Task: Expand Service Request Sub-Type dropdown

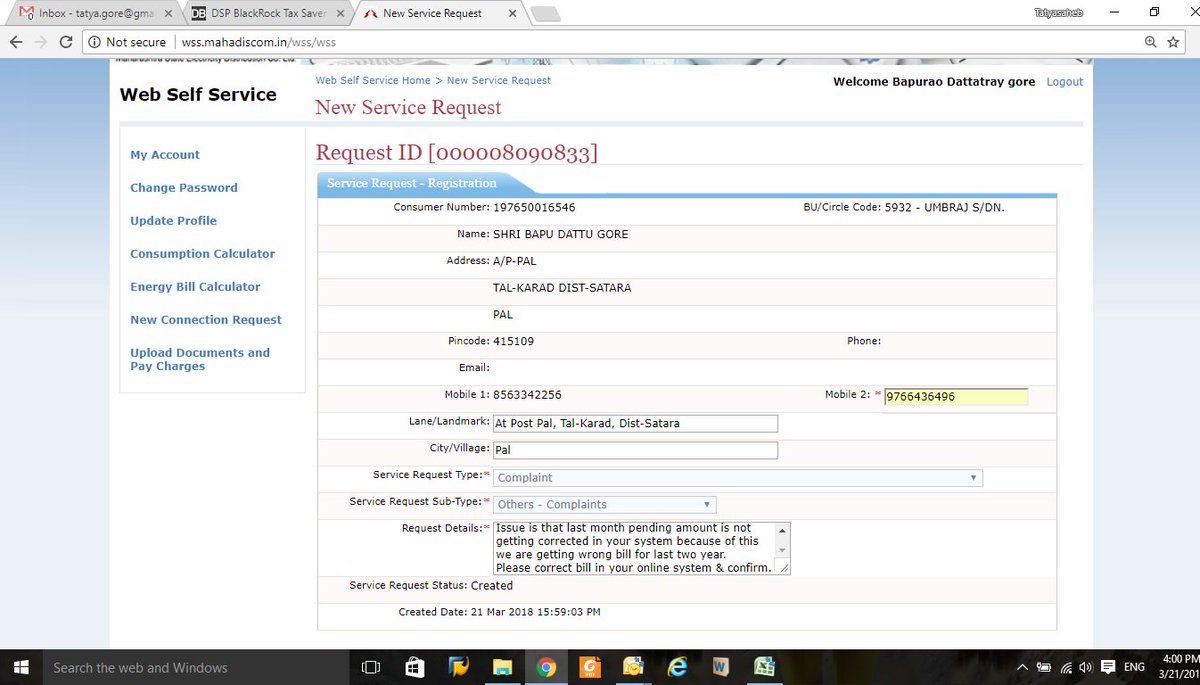Action: (605, 505)
